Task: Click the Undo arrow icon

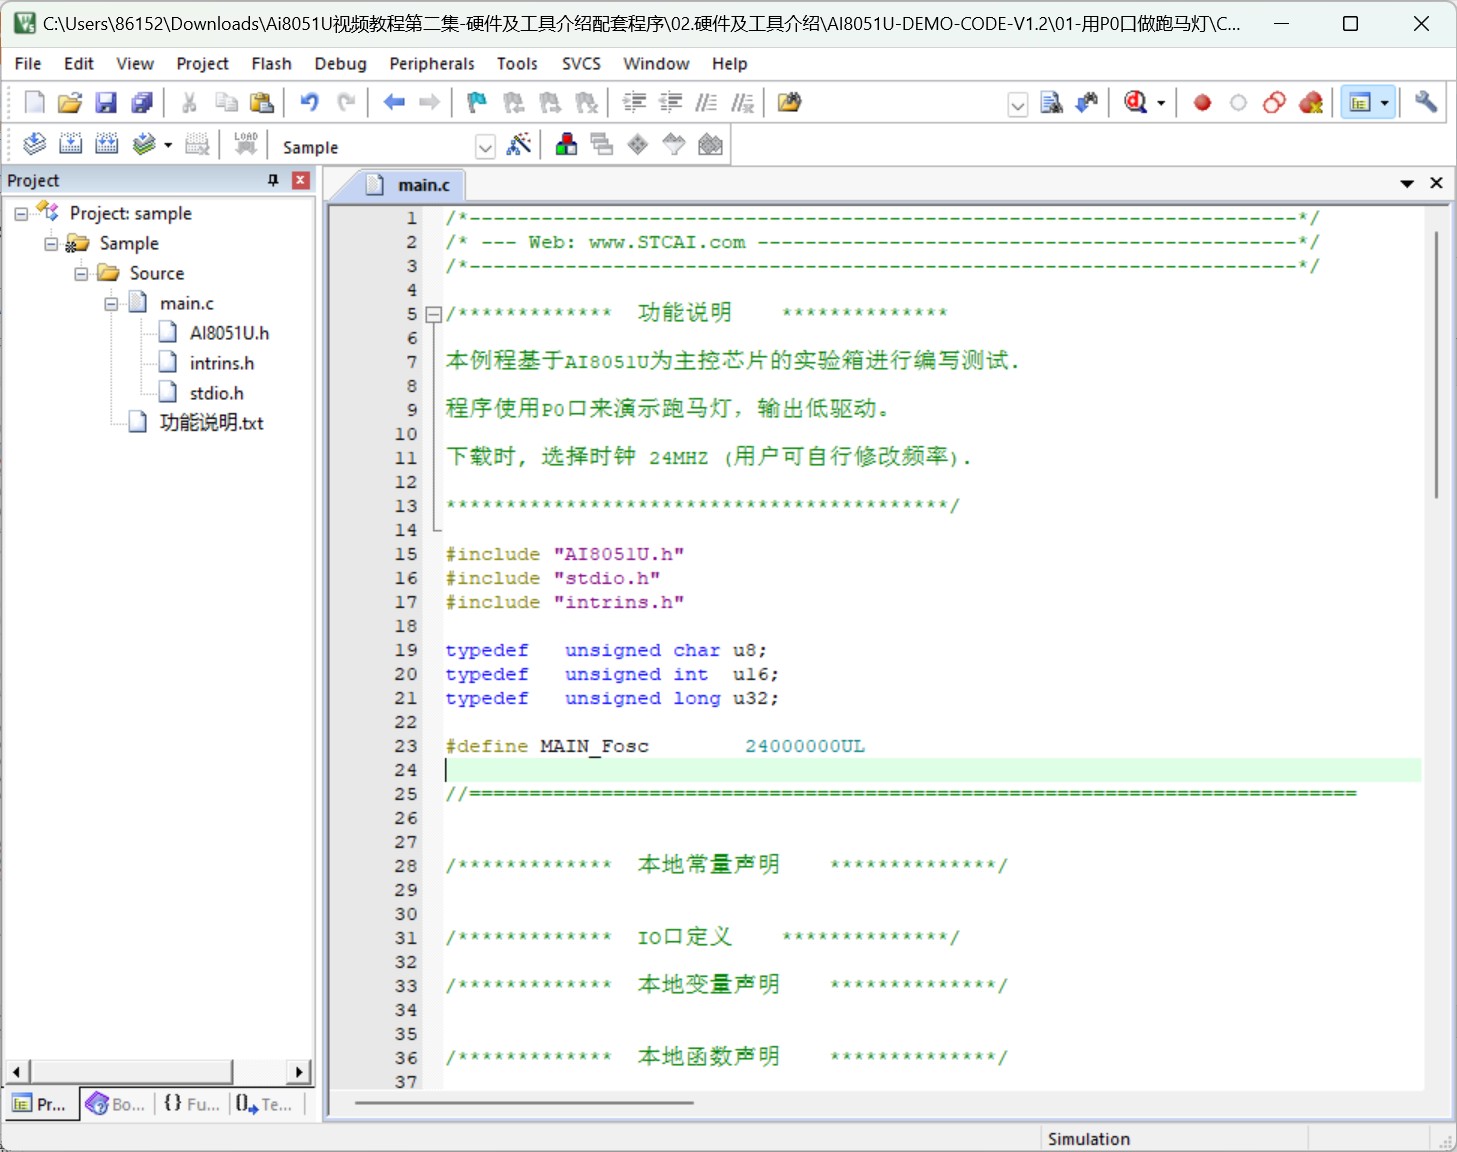Action: (x=309, y=102)
